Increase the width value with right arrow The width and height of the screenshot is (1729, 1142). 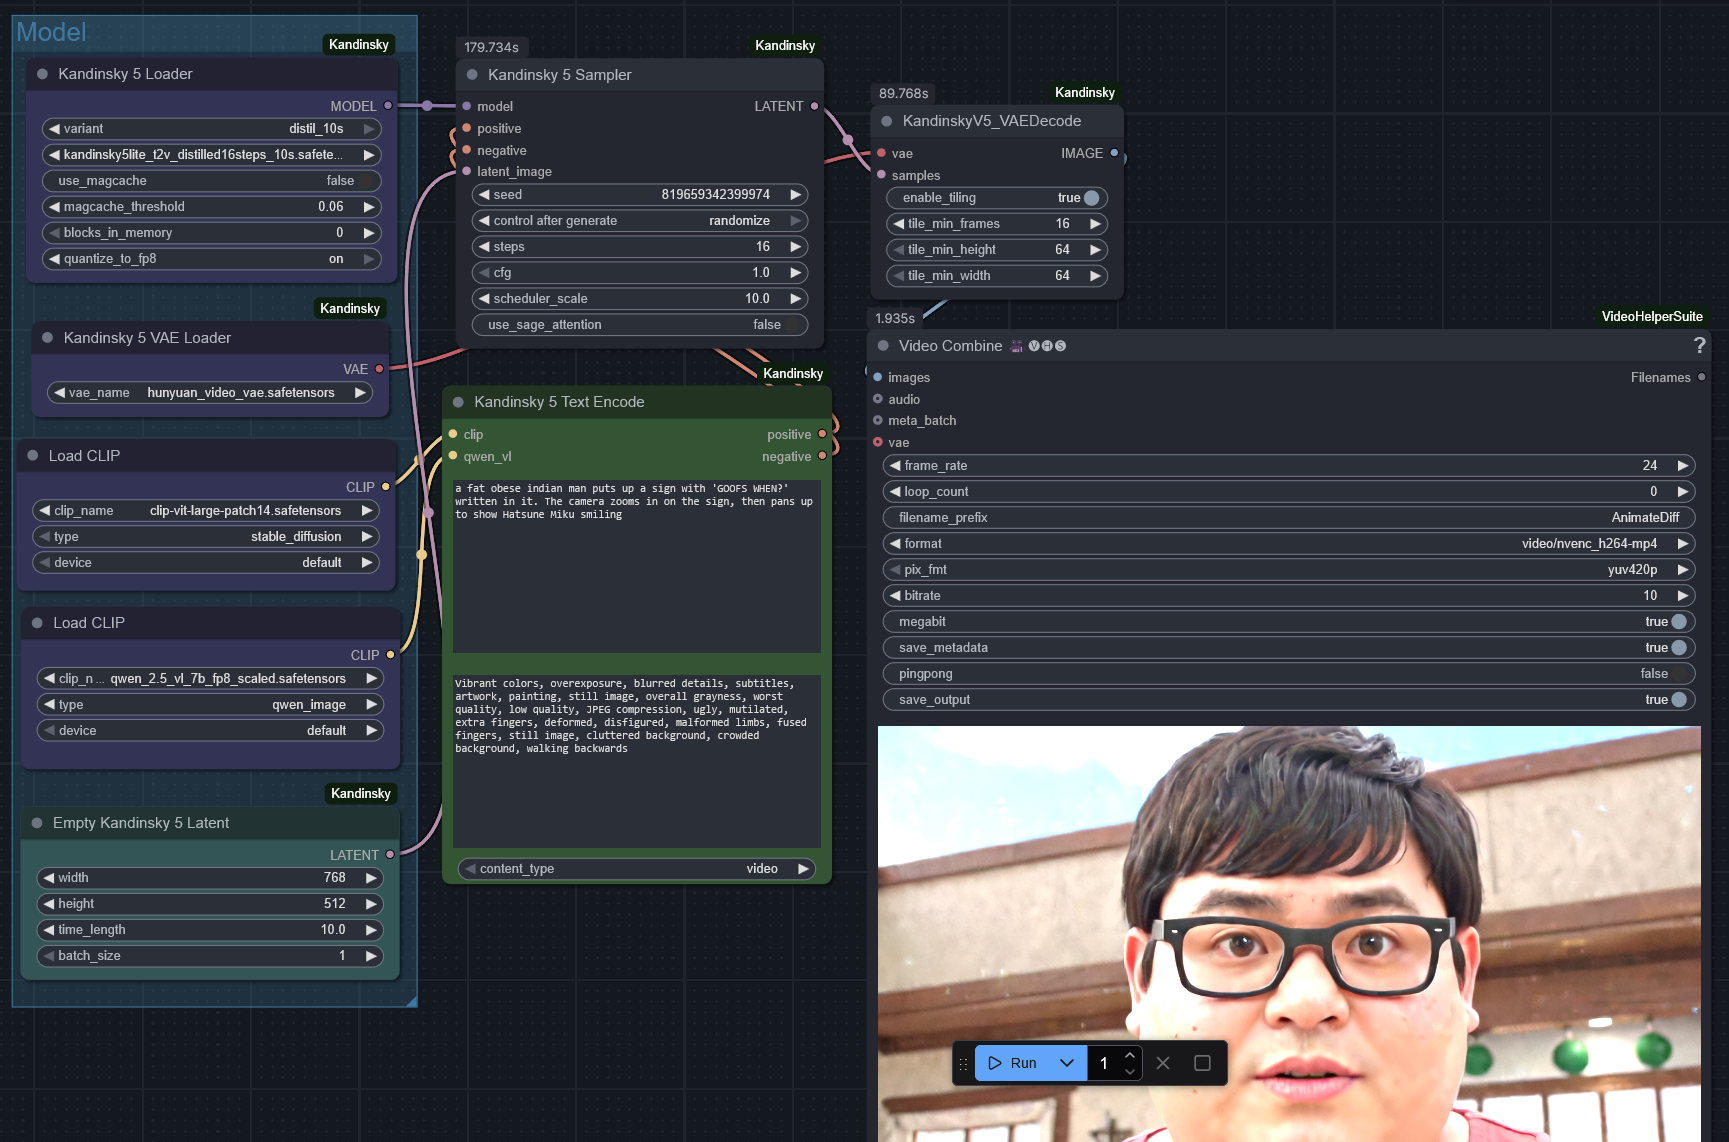[371, 878]
